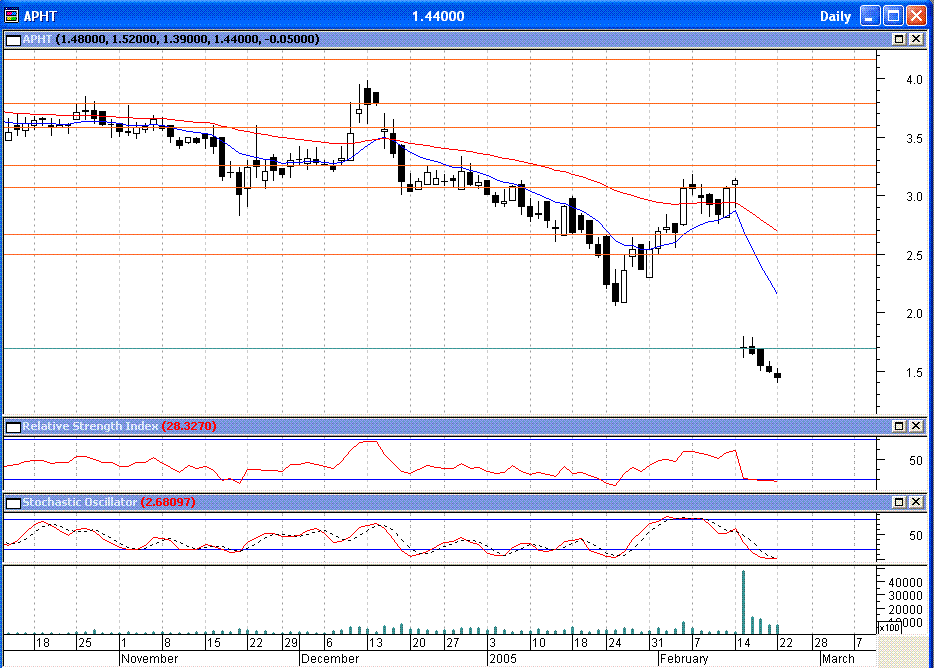The height and width of the screenshot is (668, 934).
Task: Click the x100 volume scale label
Action: point(889,627)
